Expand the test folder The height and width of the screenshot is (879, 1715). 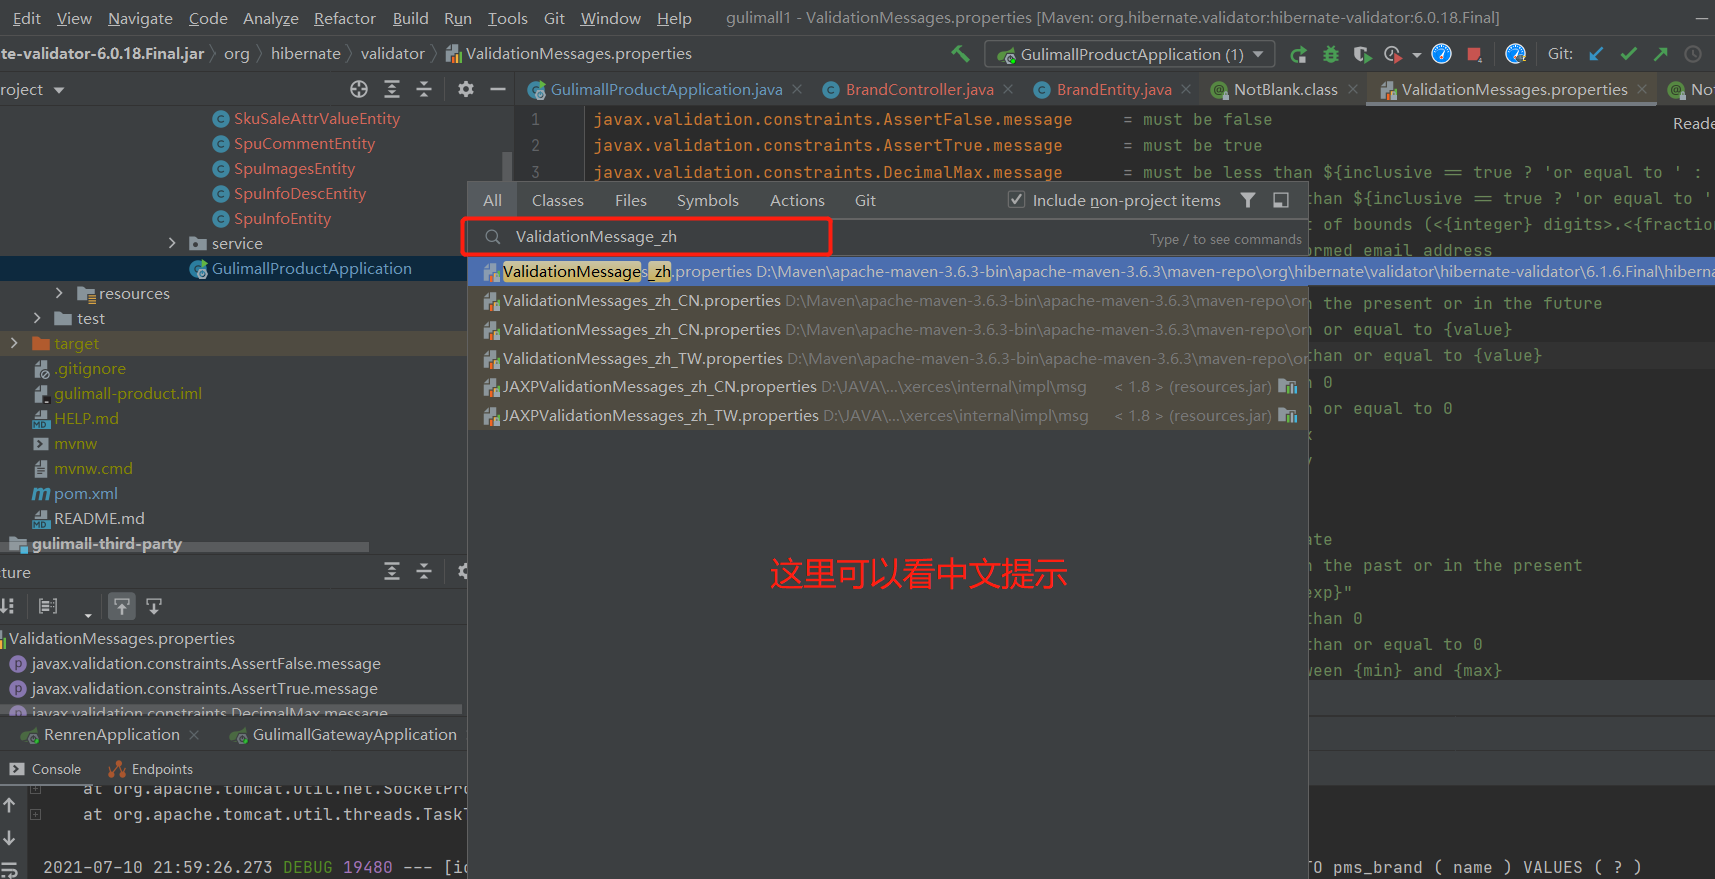click(37, 318)
